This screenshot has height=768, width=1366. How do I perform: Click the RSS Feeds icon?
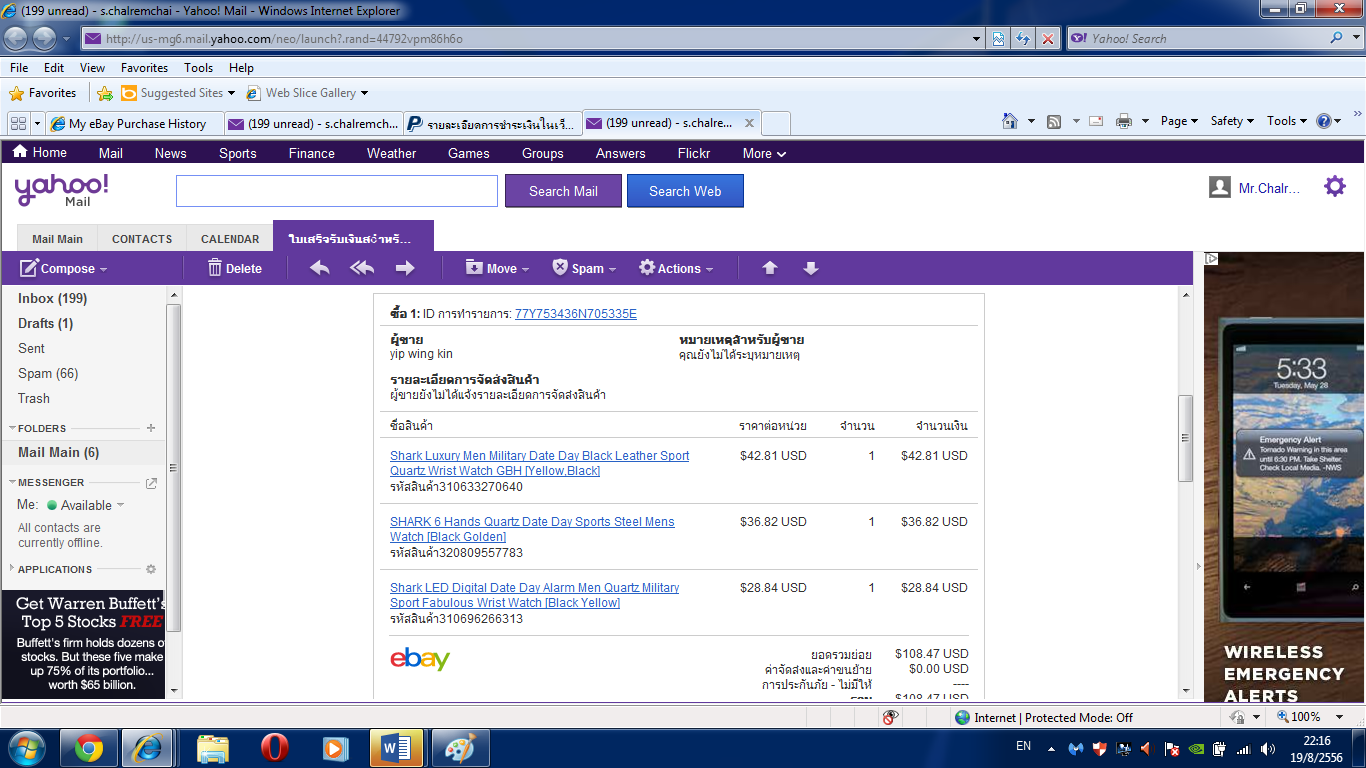[x=1054, y=121]
